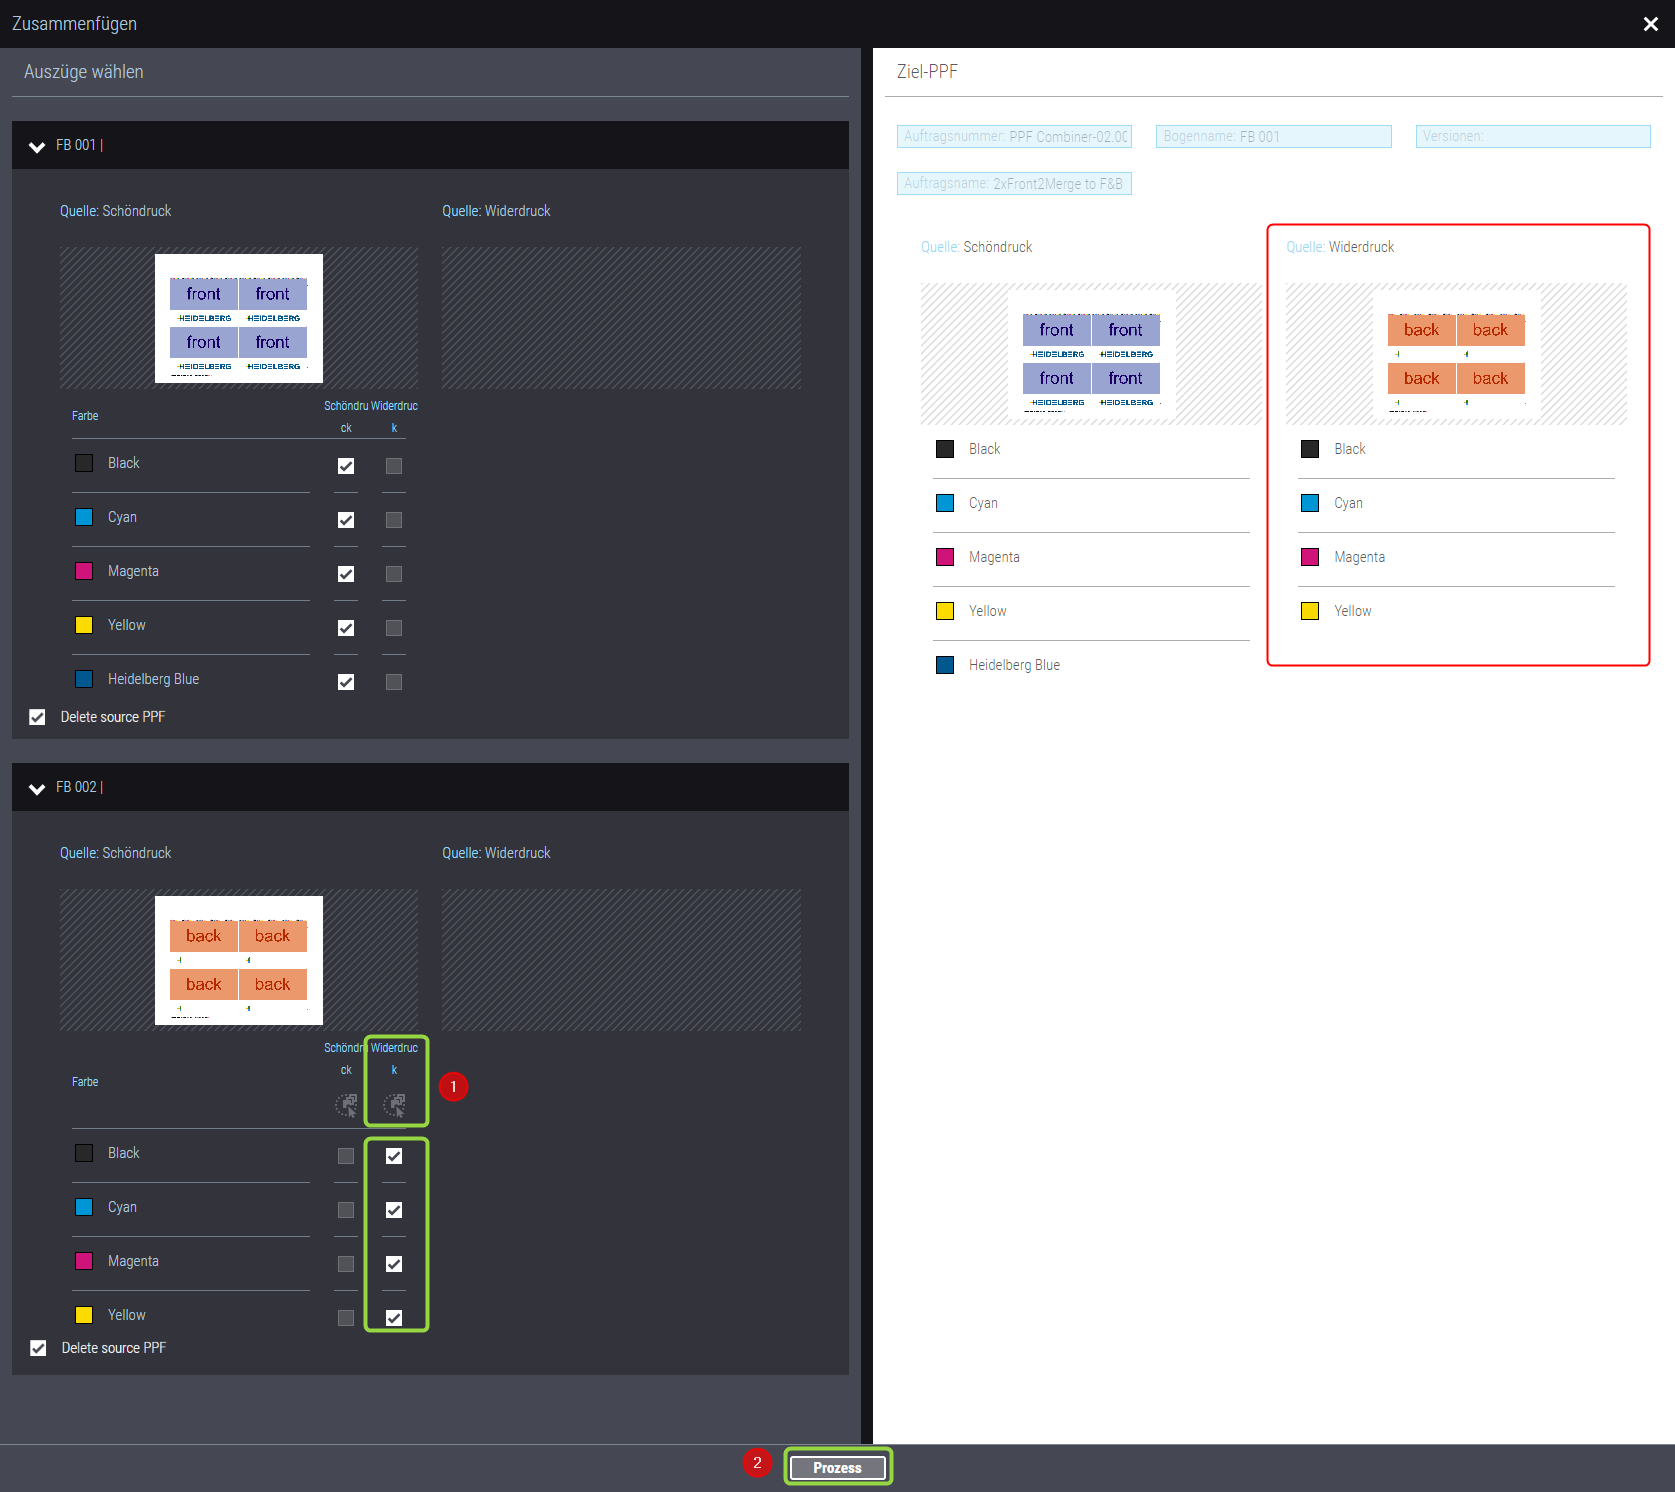Click Magenta swatch in Ziel-PPF Widerdruck list

pos(1310,557)
